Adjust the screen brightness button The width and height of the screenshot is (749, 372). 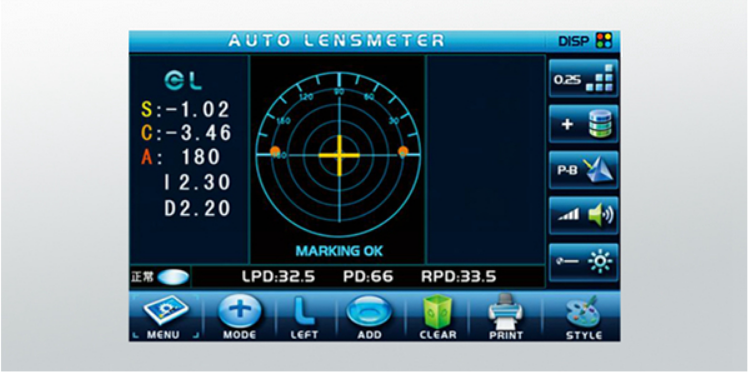click(x=583, y=262)
